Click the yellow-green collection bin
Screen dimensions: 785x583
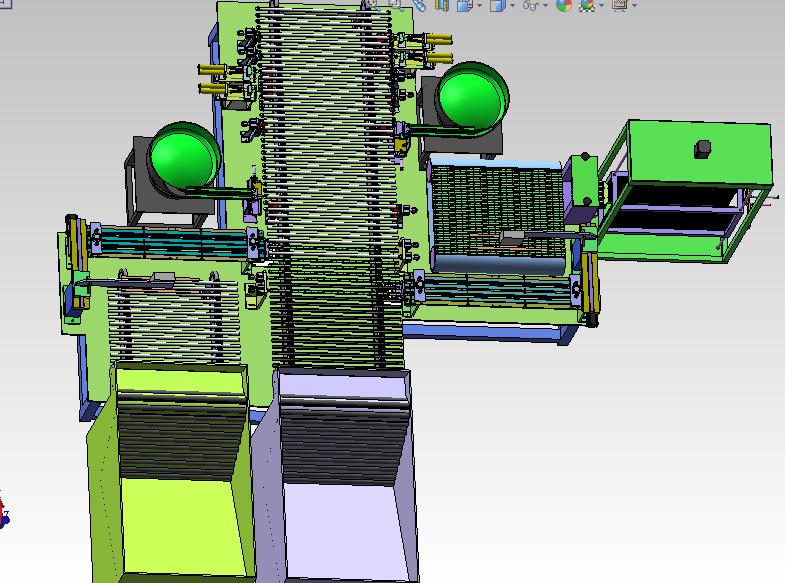tap(173, 500)
